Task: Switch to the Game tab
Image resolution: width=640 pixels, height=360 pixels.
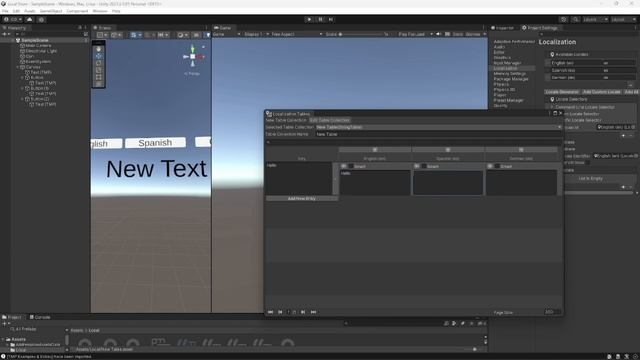Action: coord(223,28)
